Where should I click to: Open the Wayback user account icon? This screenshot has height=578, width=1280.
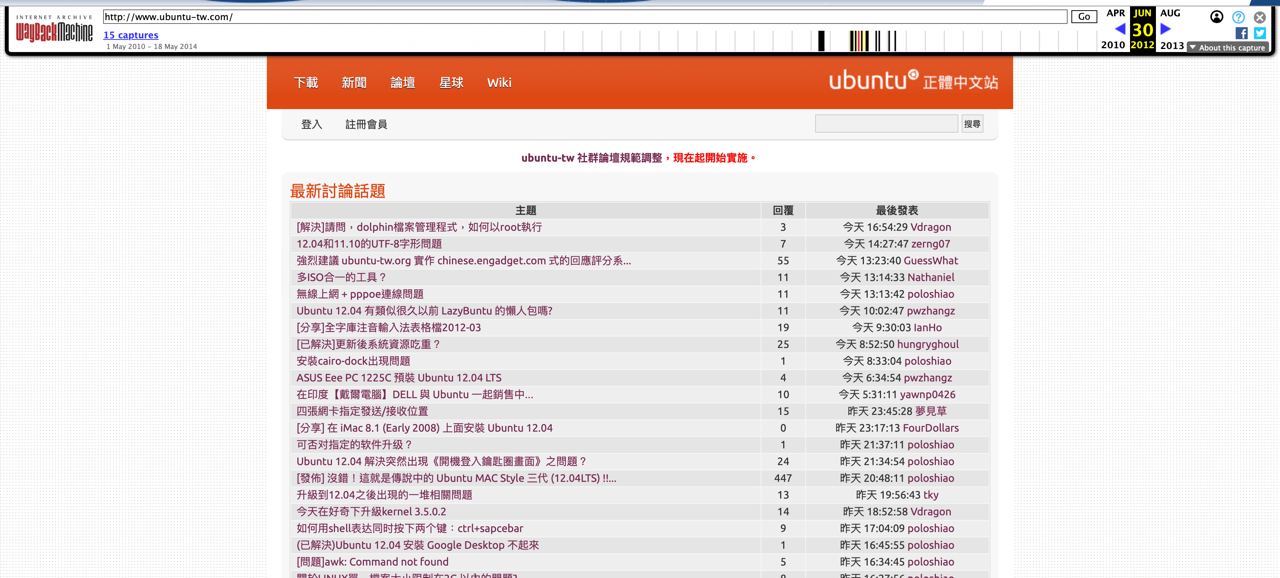[1216, 17]
